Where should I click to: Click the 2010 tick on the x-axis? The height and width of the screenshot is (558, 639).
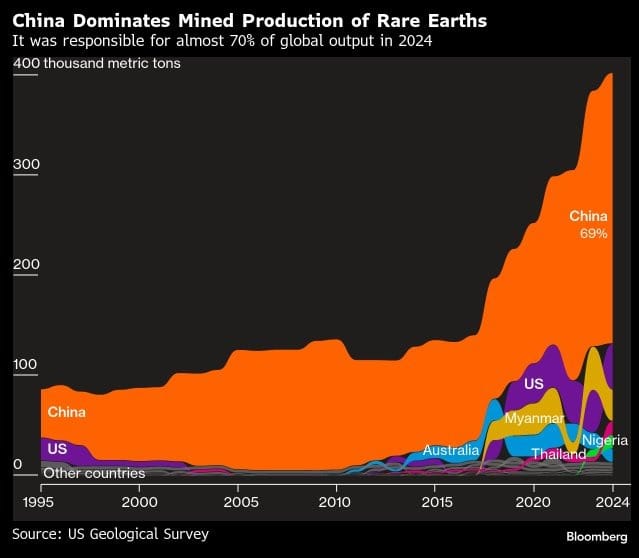click(x=336, y=501)
